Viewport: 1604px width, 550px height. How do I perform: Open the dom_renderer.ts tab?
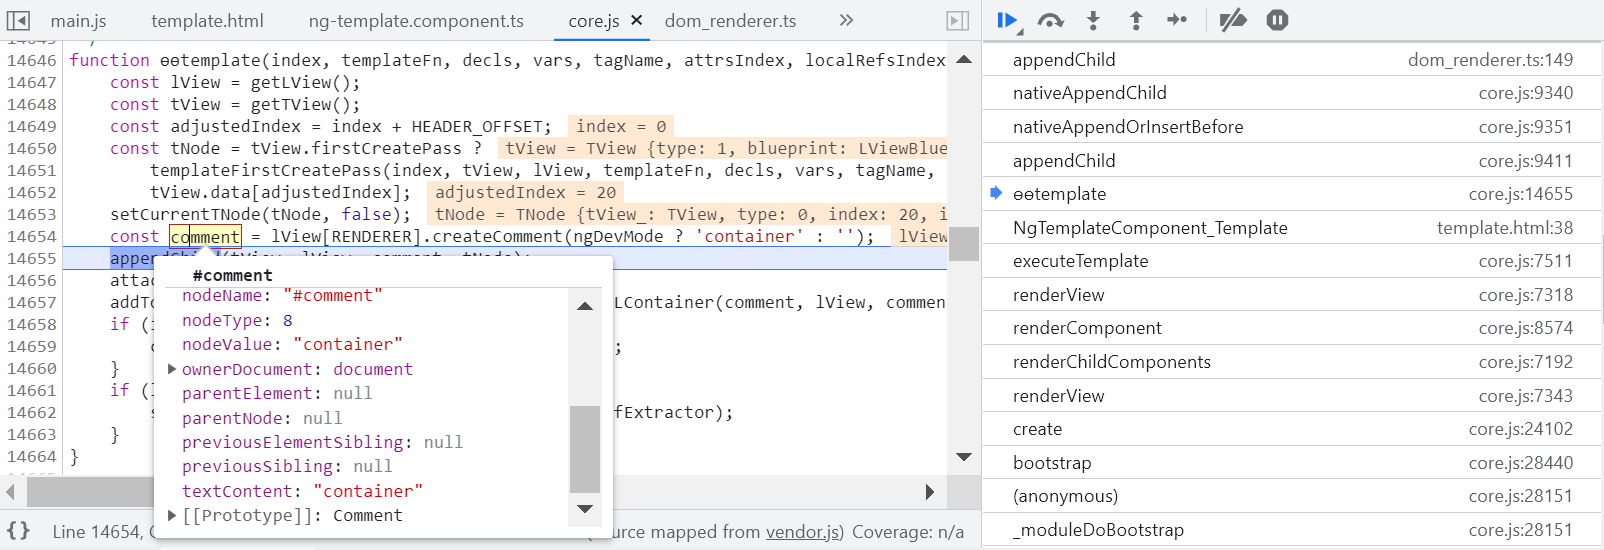(730, 20)
